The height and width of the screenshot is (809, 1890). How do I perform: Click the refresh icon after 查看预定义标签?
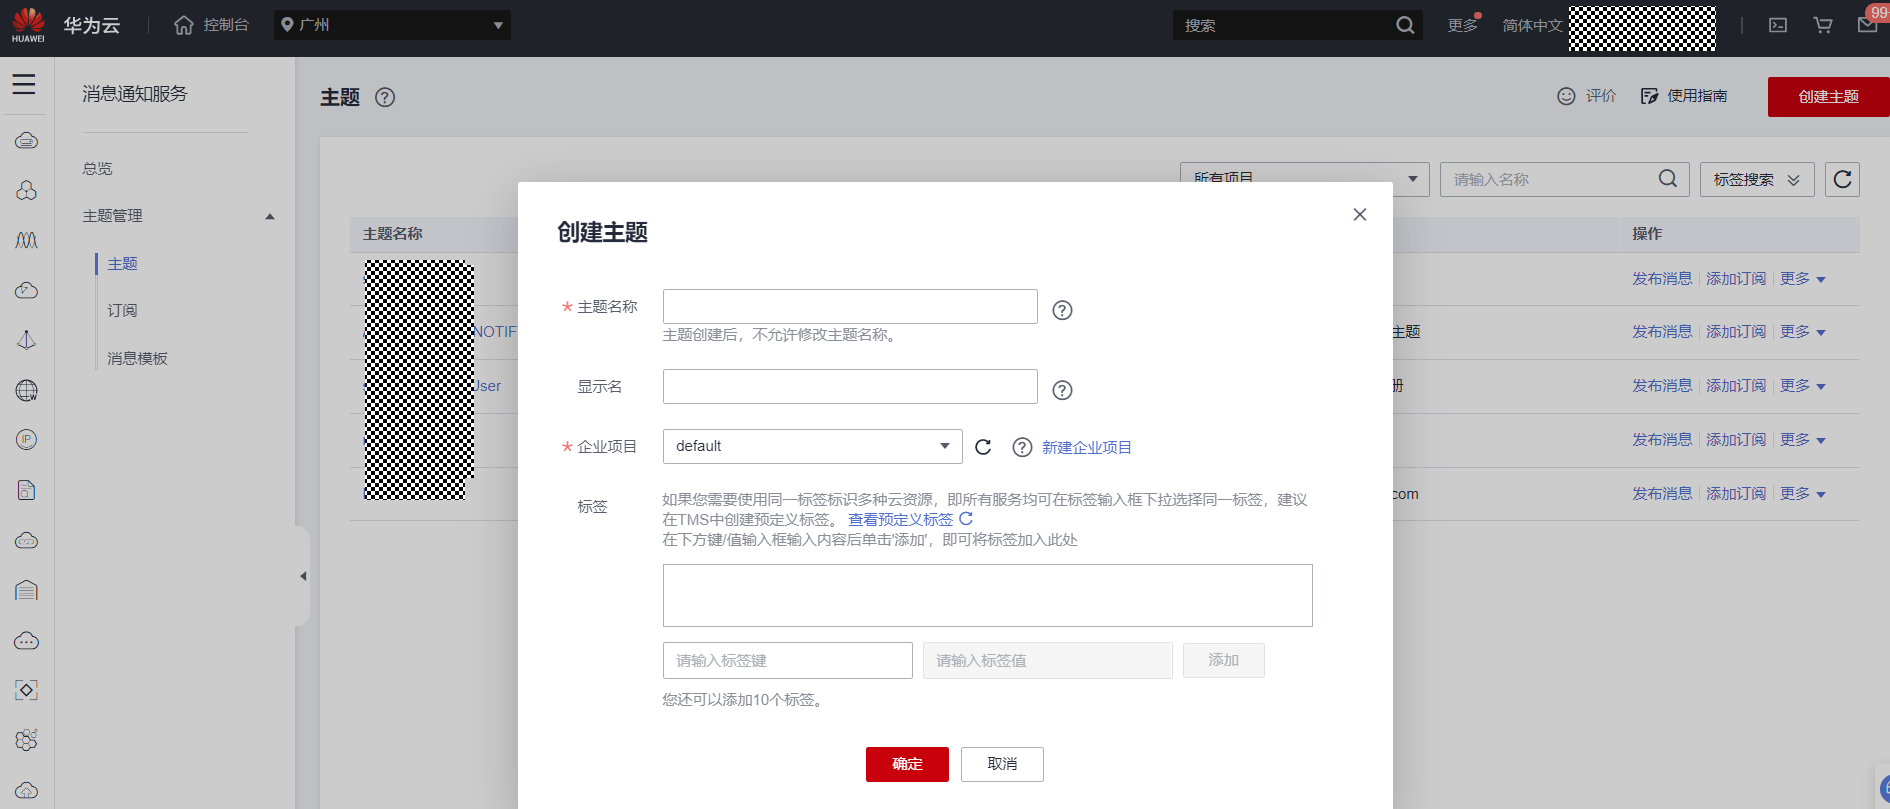(x=966, y=519)
